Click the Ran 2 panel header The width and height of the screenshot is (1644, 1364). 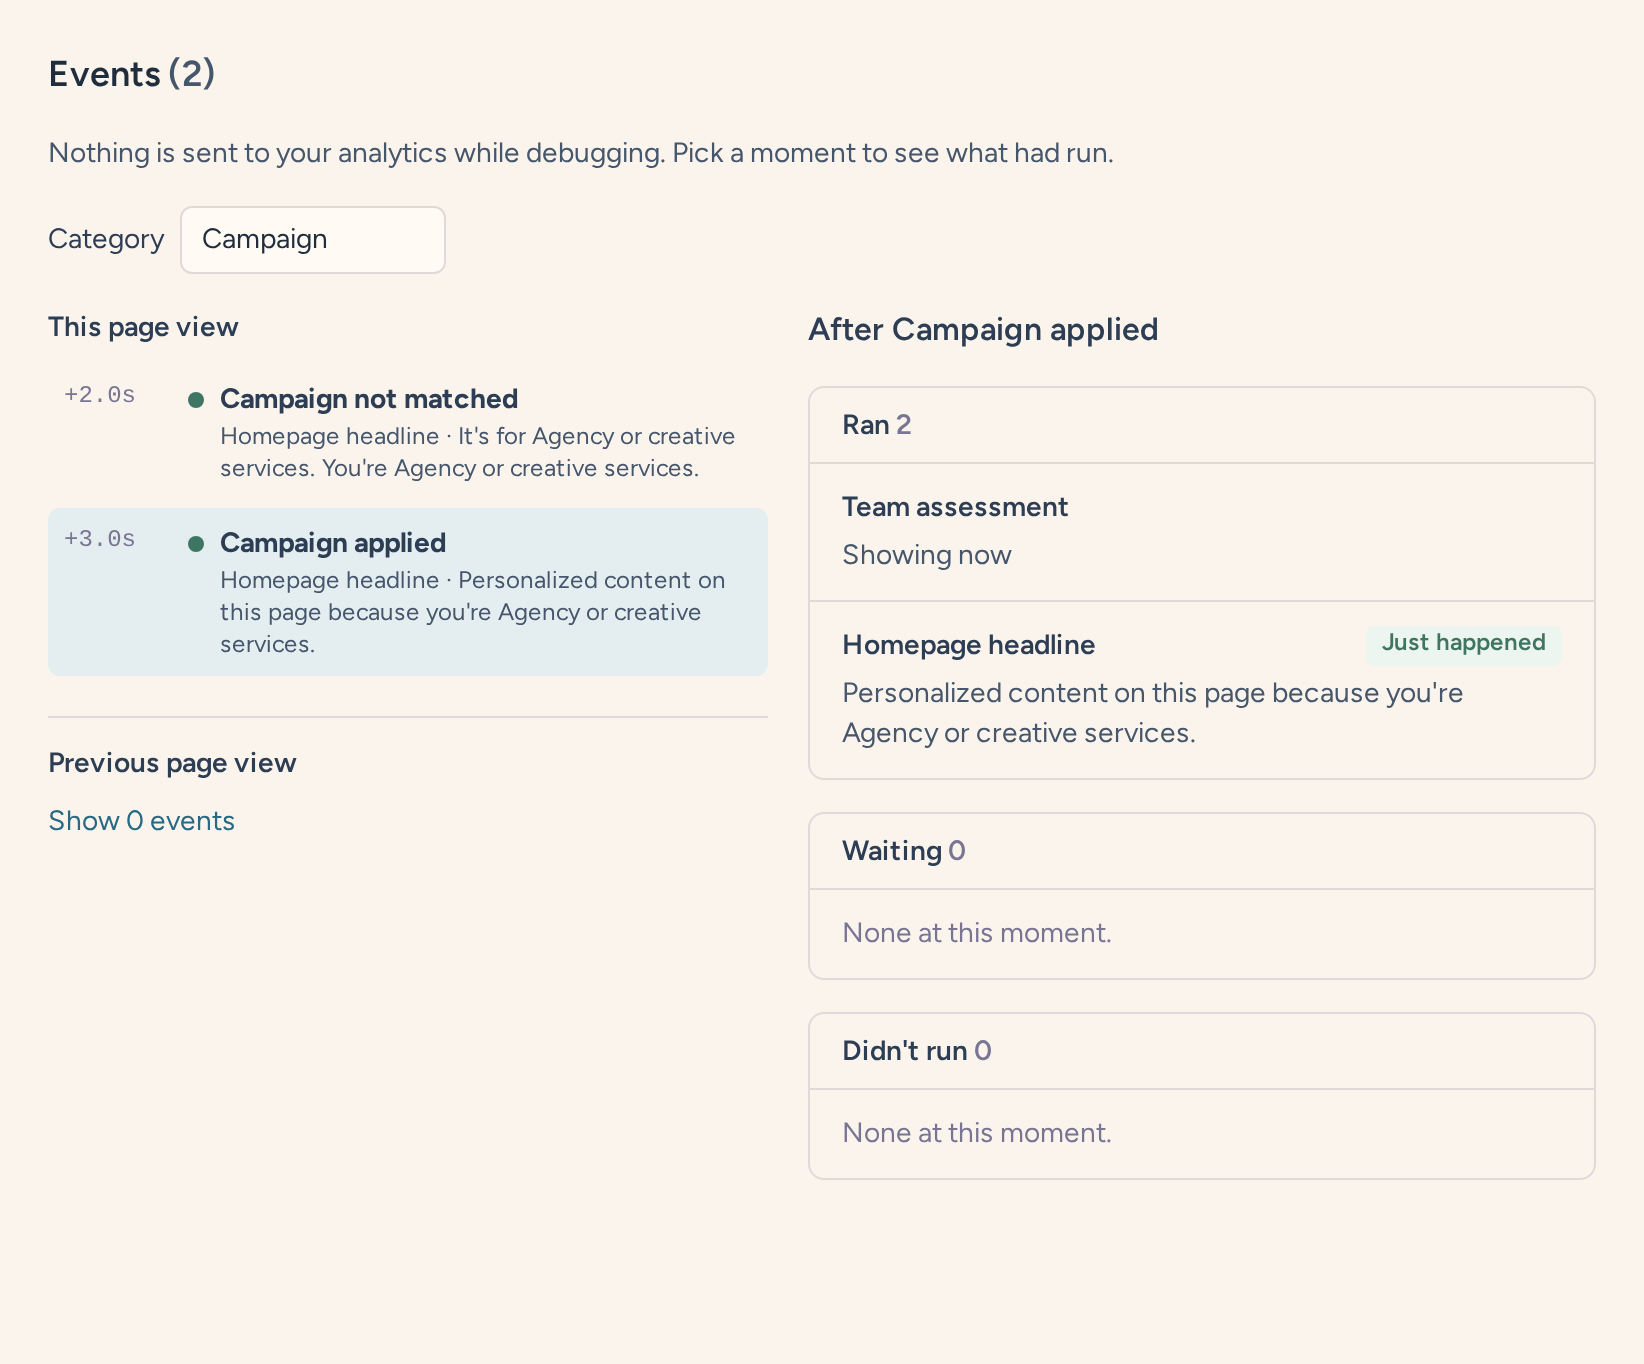[1202, 425]
